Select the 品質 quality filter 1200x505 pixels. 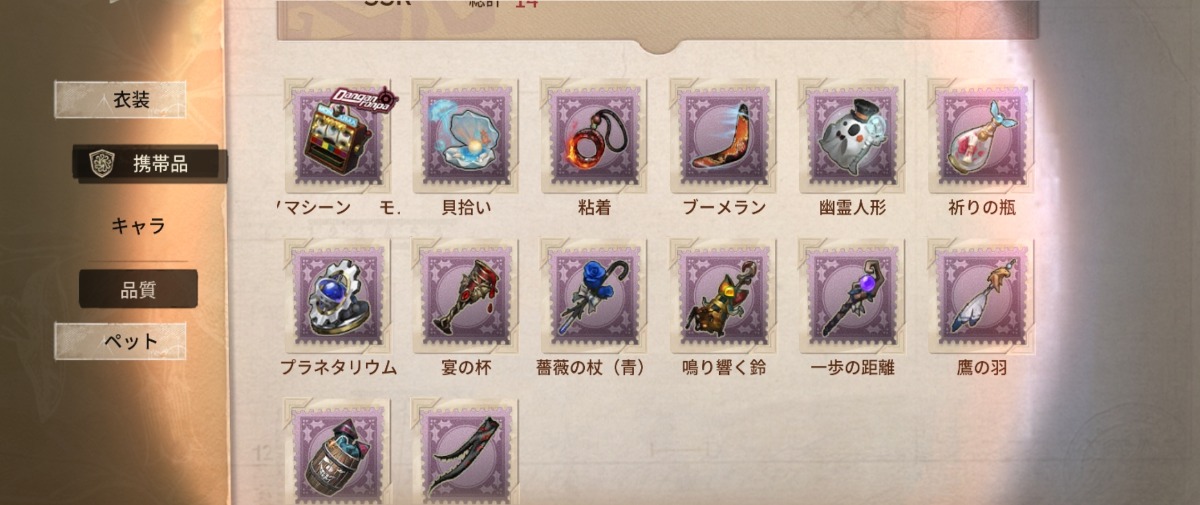138,289
